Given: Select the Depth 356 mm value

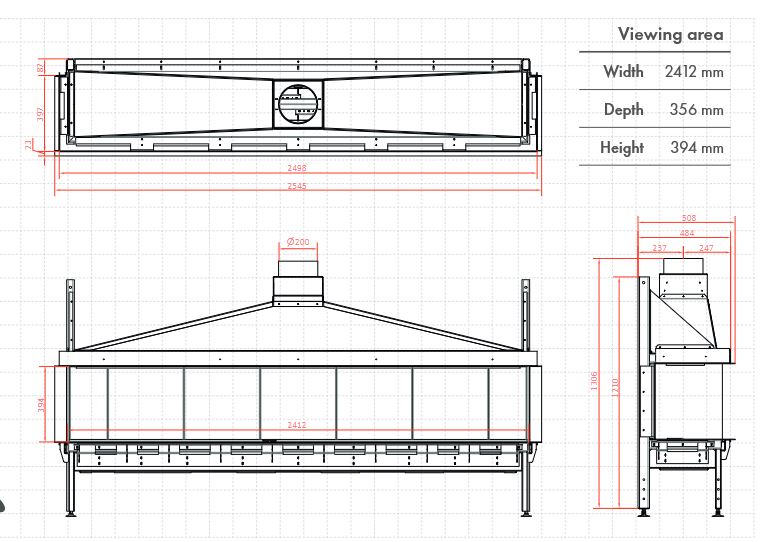Looking at the screenshot, I should [696, 110].
